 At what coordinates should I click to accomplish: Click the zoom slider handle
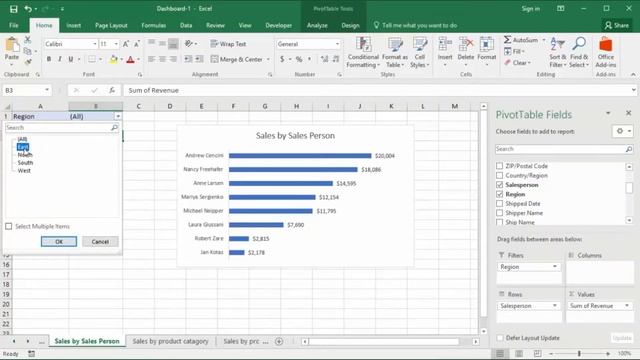(x=579, y=353)
